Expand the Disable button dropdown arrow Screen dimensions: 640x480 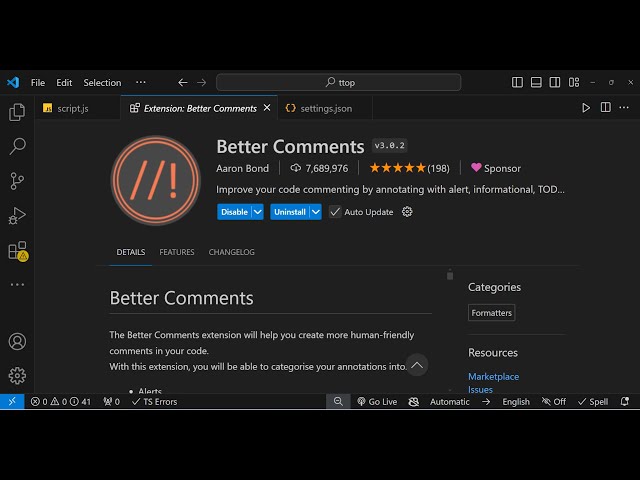258,212
